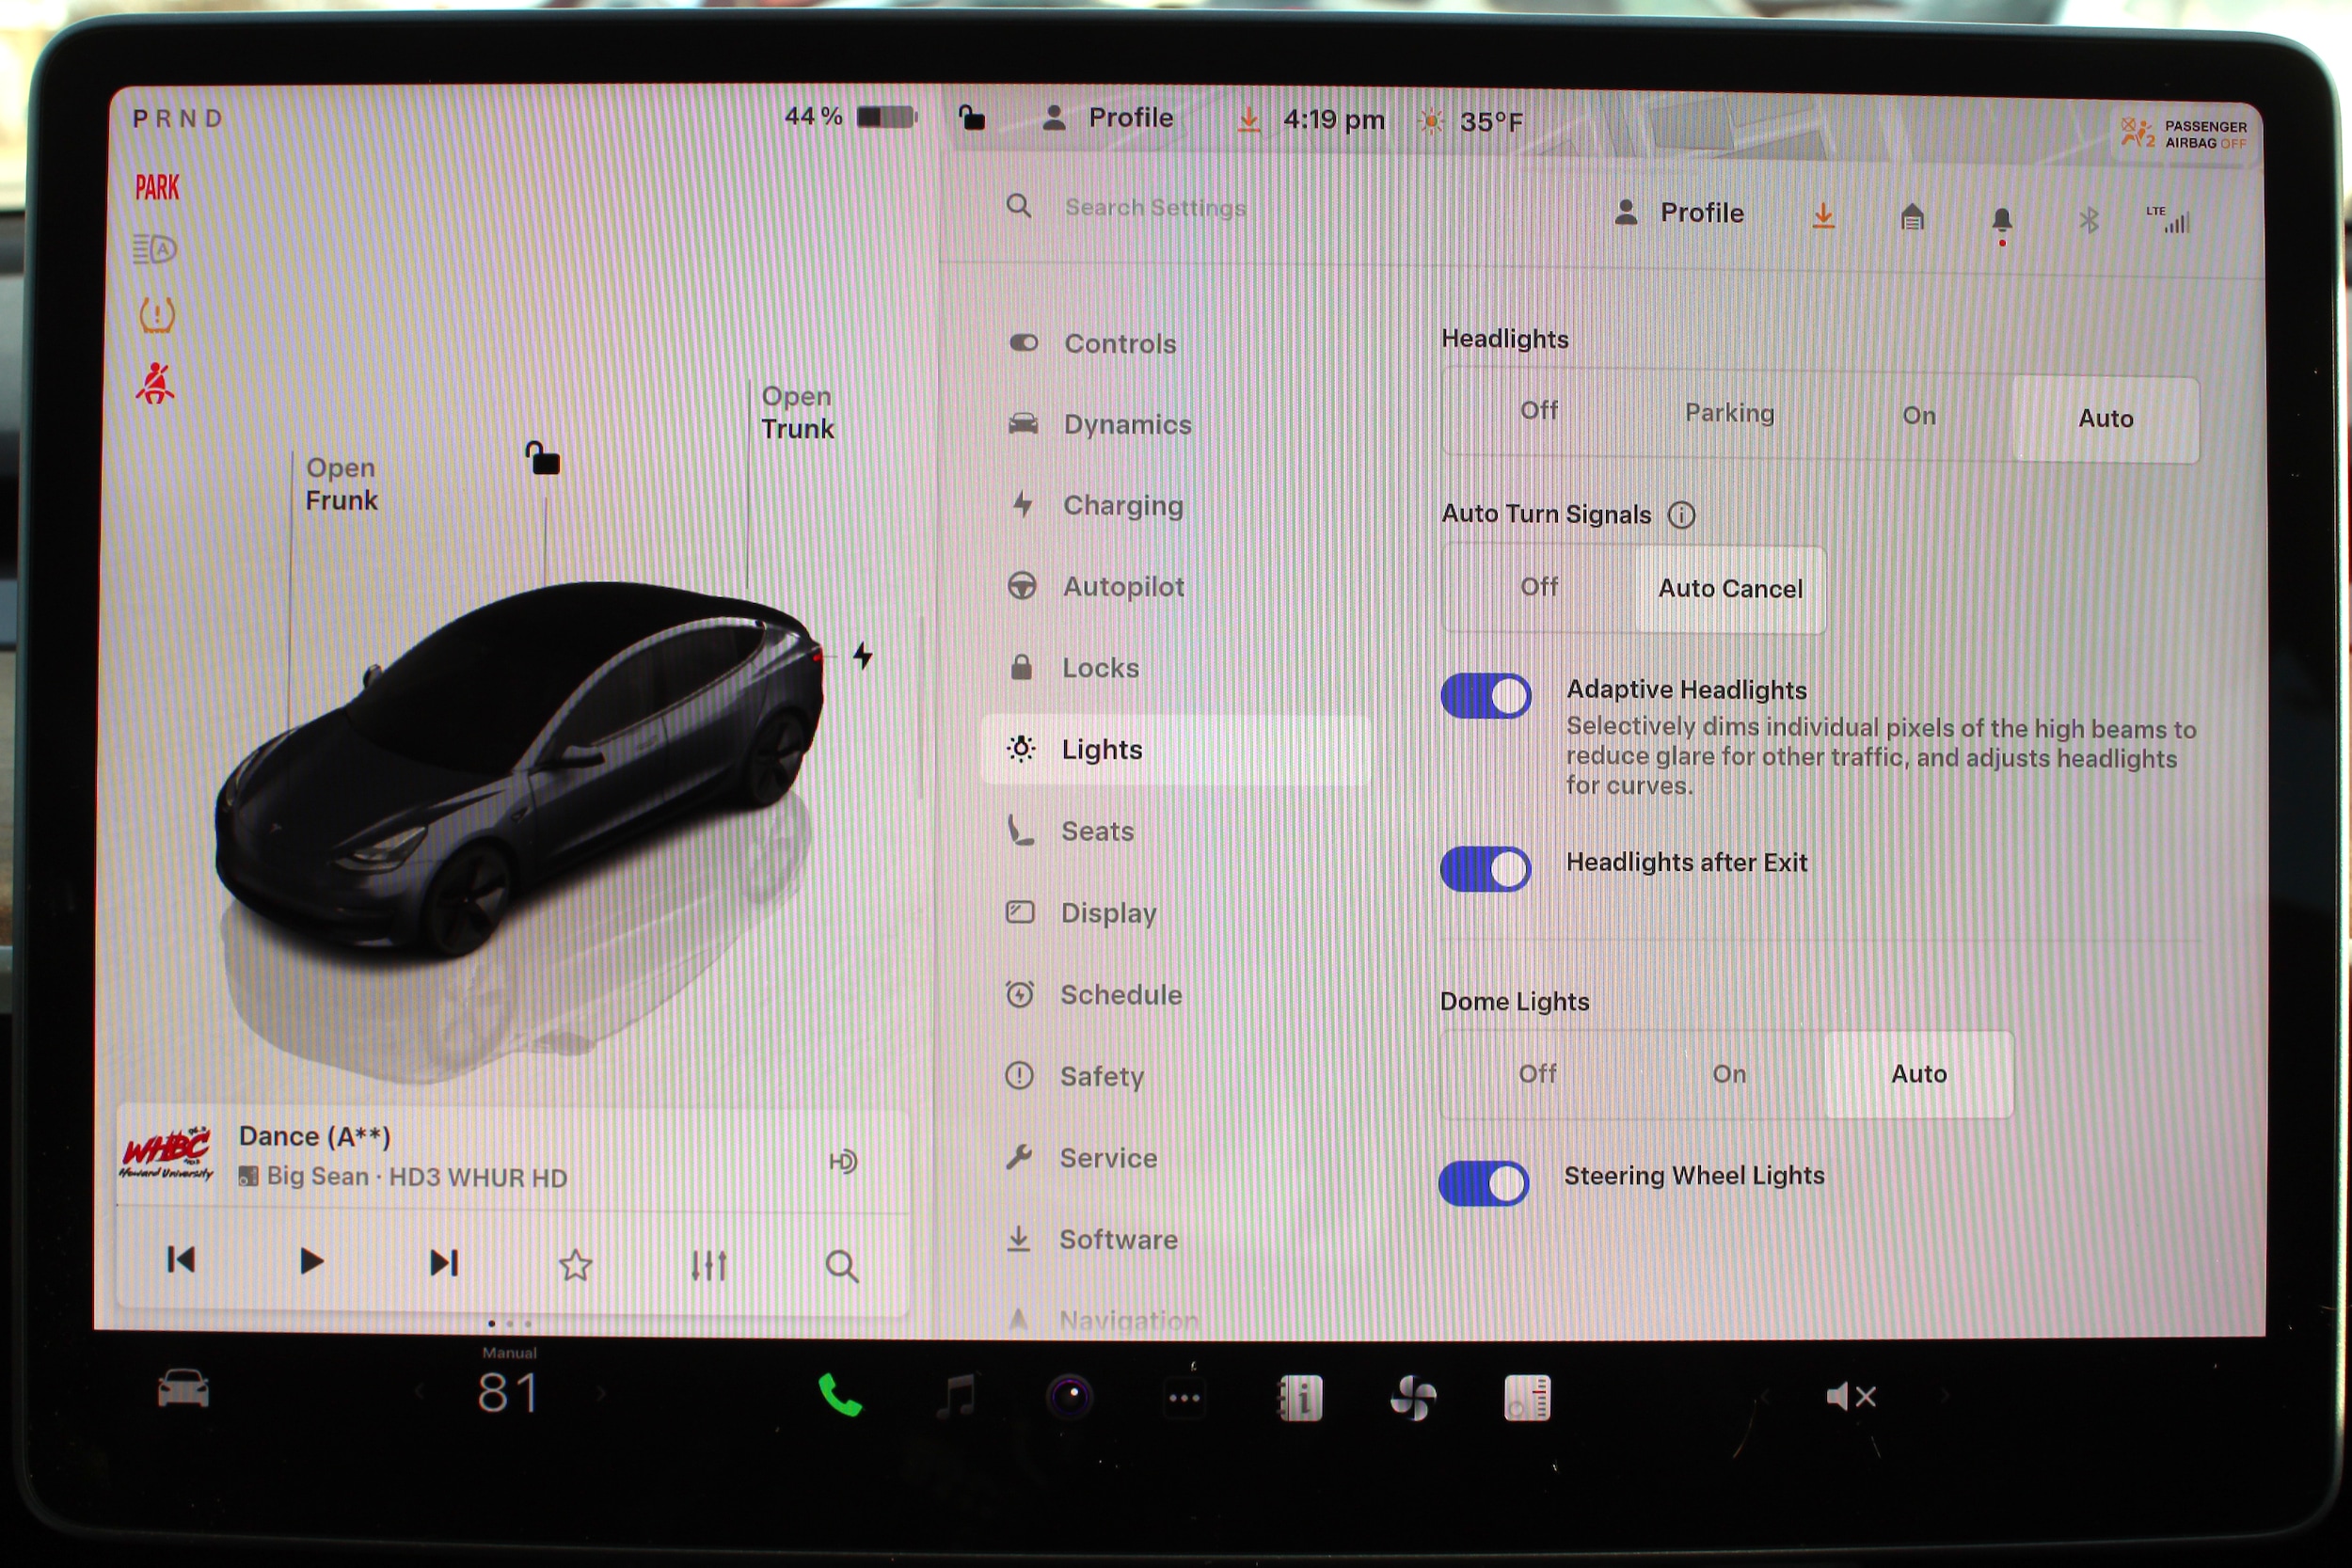2352x1568 pixels.
Task: Open the climate fan controls
Action: point(1413,1397)
